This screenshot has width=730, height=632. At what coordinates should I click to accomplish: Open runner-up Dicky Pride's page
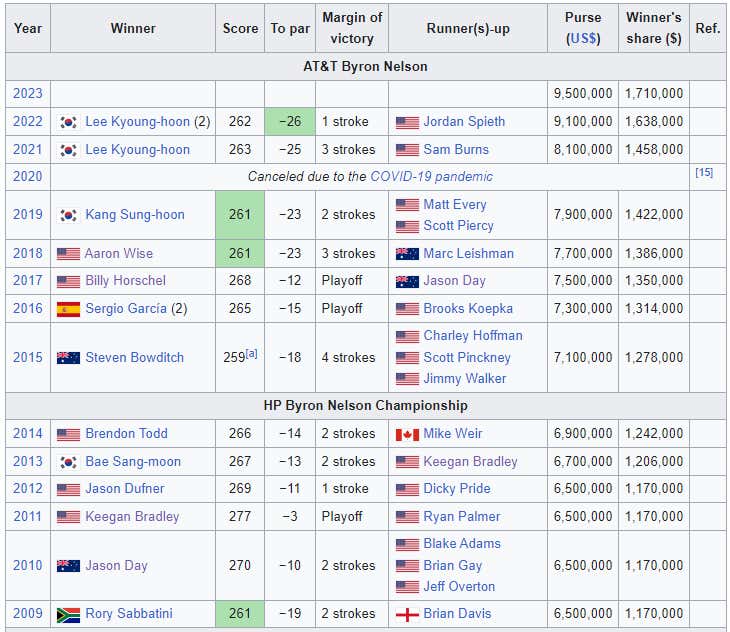(x=457, y=489)
